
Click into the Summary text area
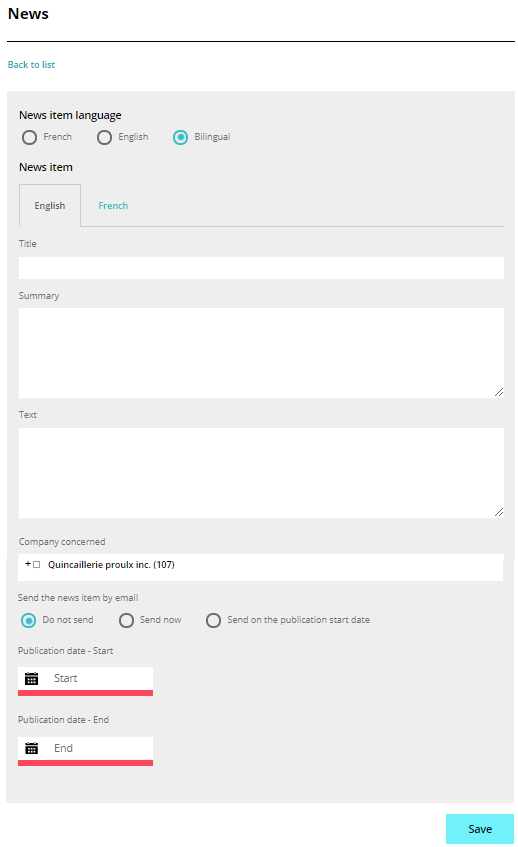(x=261, y=353)
